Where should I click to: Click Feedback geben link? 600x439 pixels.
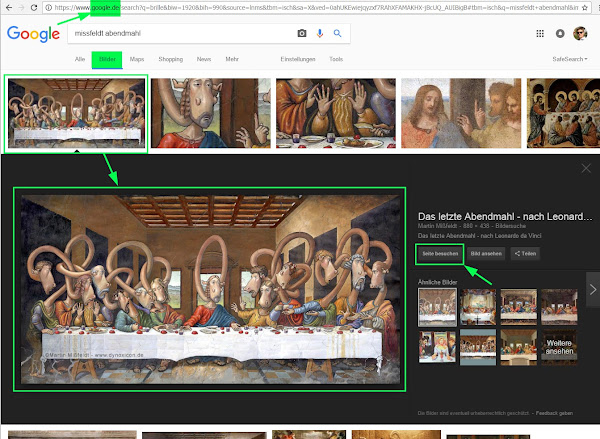pyautogui.click(x=554, y=413)
